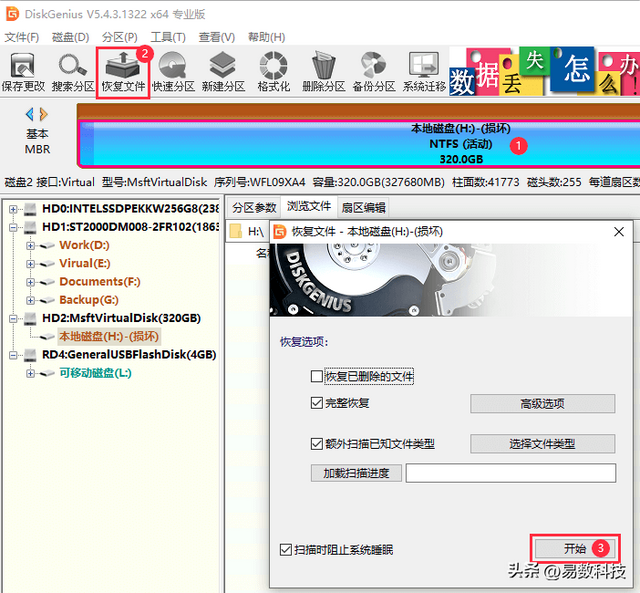
Task: Open the 文件(F) menu
Action: click(x=22, y=37)
